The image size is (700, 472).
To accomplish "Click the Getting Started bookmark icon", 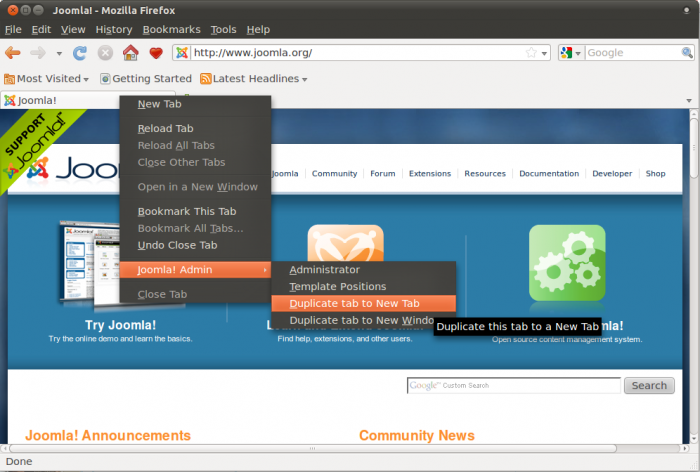I will coord(105,79).
